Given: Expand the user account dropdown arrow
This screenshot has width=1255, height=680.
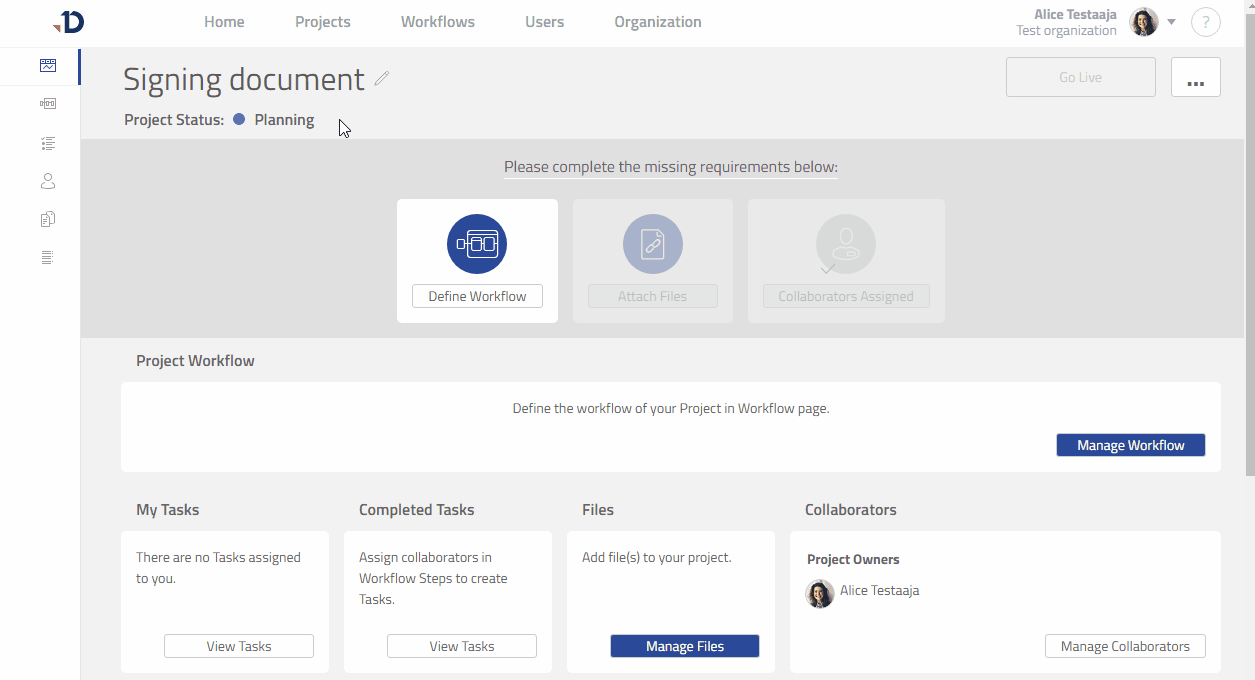Looking at the screenshot, I should click(x=1171, y=22).
